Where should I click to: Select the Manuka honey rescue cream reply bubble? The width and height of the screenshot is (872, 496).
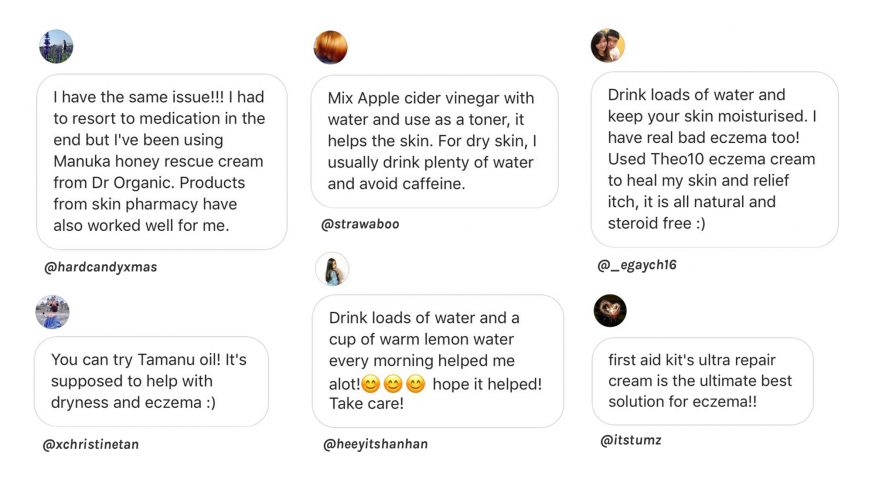point(162,162)
